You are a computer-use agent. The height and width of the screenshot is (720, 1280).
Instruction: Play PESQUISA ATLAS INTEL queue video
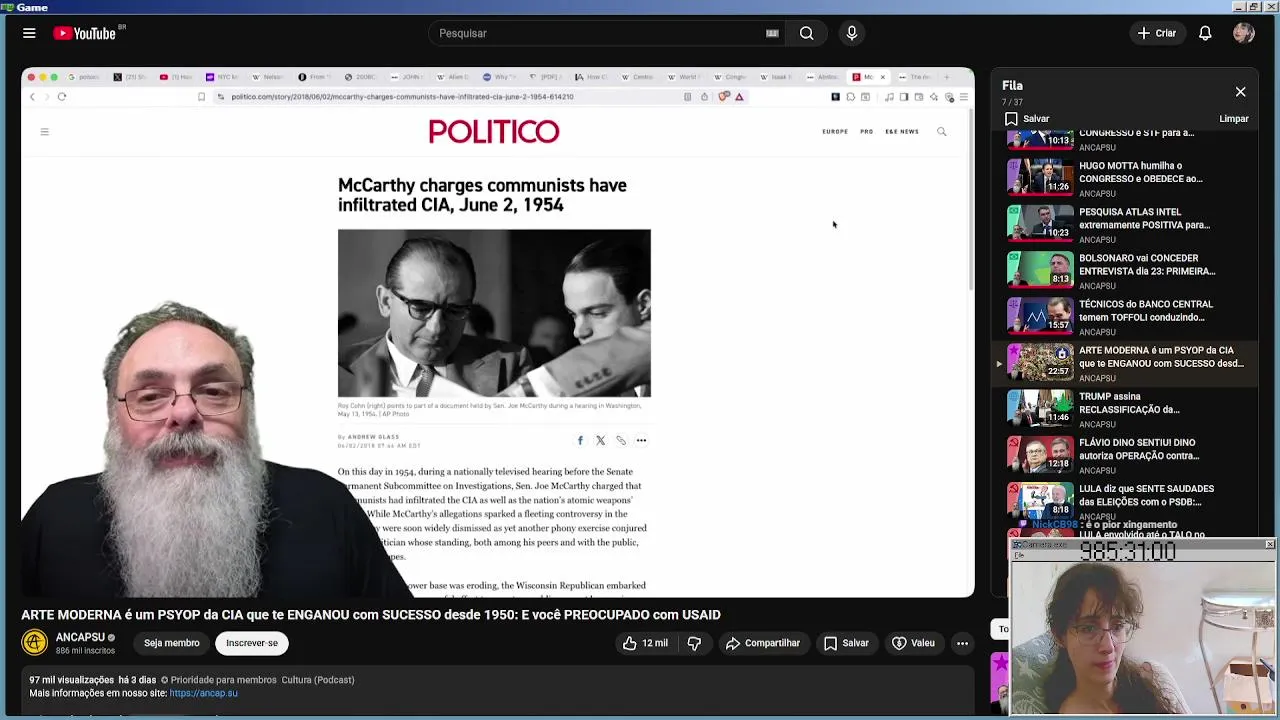[x=1125, y=224]
